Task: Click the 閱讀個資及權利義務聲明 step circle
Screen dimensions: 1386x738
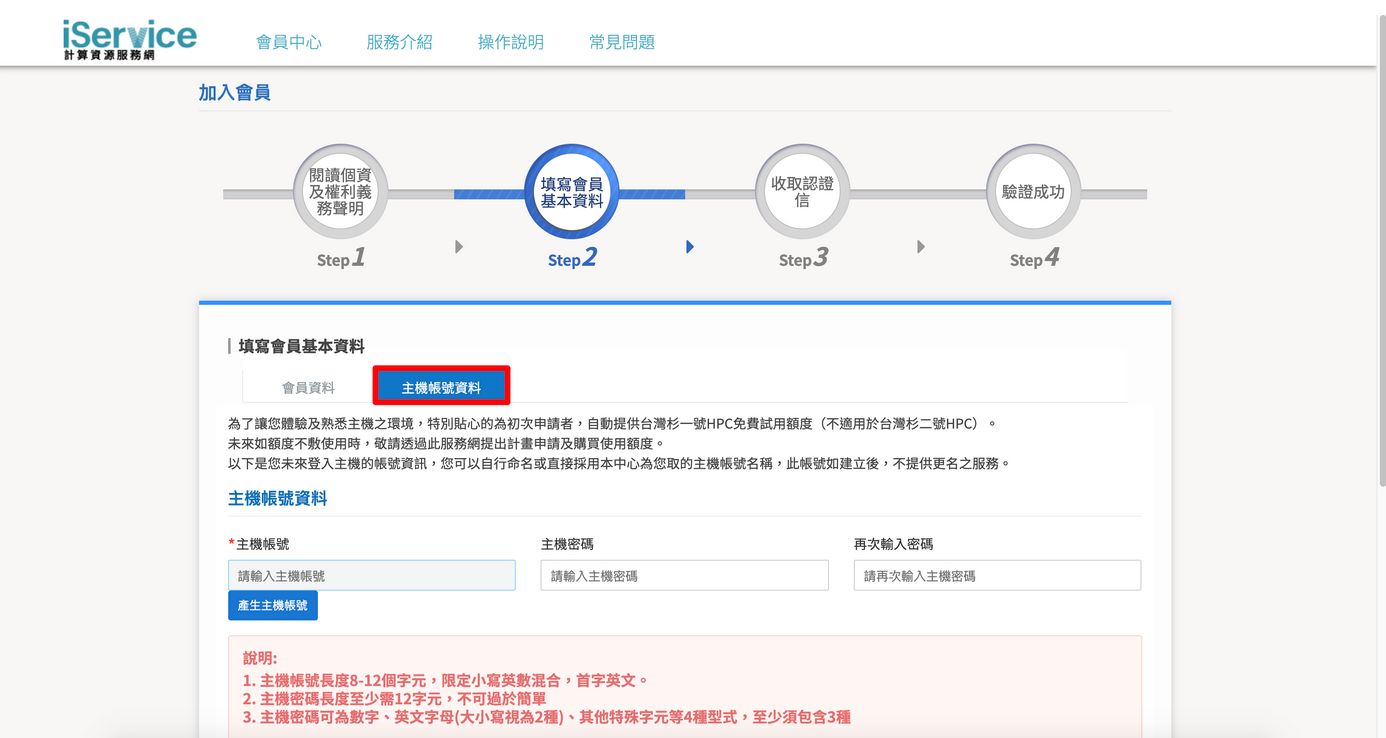Action: [341, 192]
